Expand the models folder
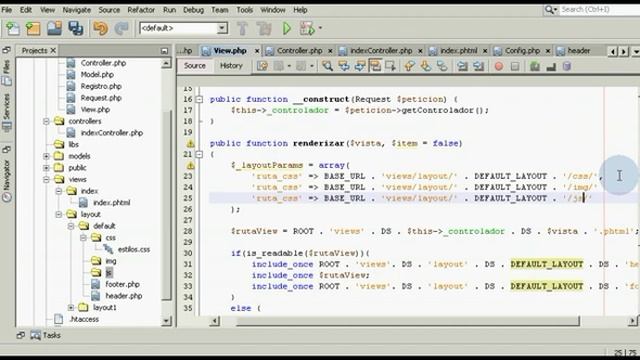This screenshot has height=360, width=640. coord(46,156)
